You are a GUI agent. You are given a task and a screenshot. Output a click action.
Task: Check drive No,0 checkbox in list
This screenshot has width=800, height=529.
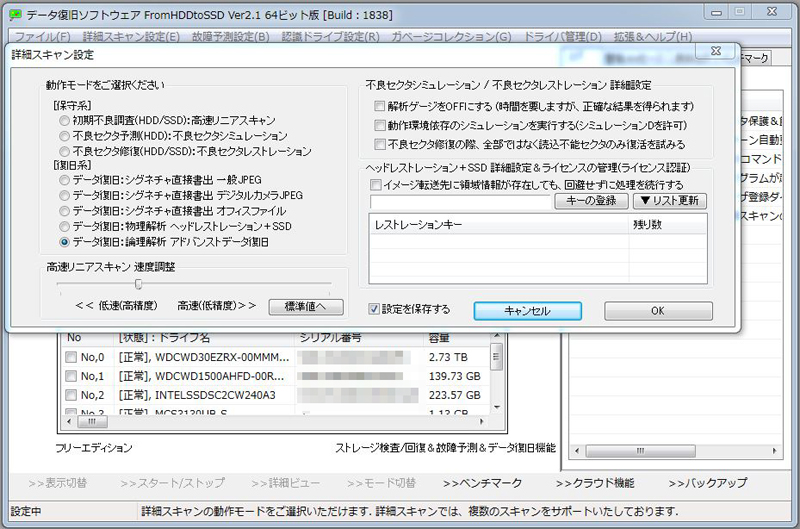(71, 358)
